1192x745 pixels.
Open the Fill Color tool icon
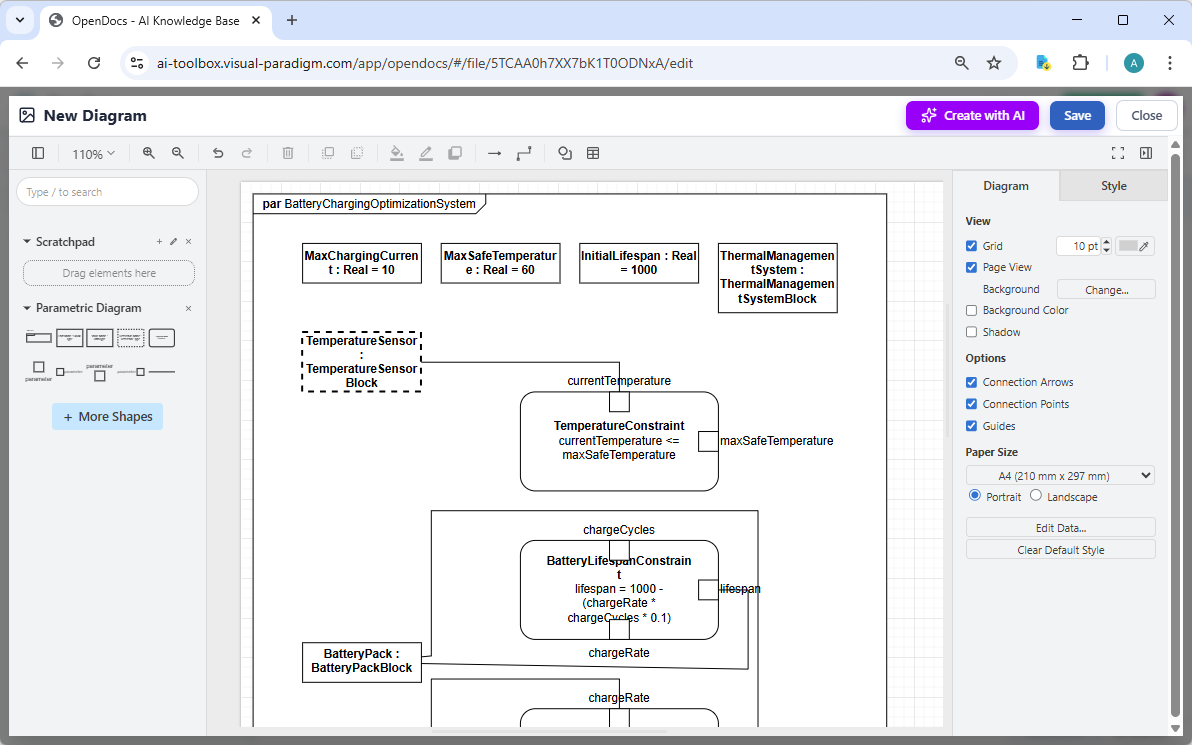[396, 153]
